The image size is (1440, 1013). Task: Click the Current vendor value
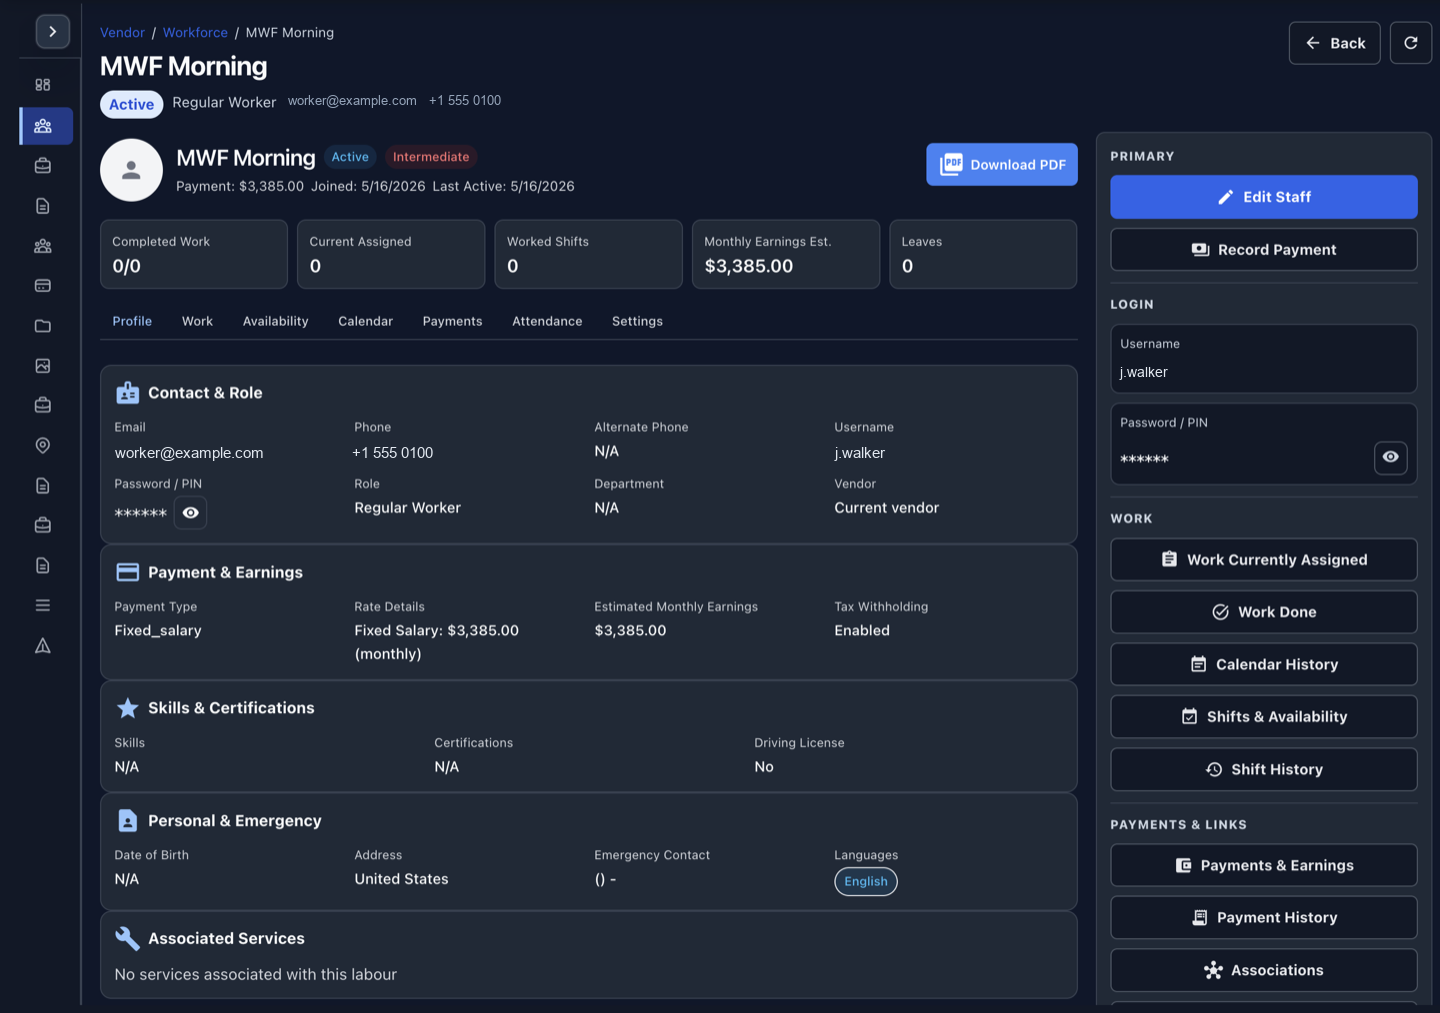887,508
